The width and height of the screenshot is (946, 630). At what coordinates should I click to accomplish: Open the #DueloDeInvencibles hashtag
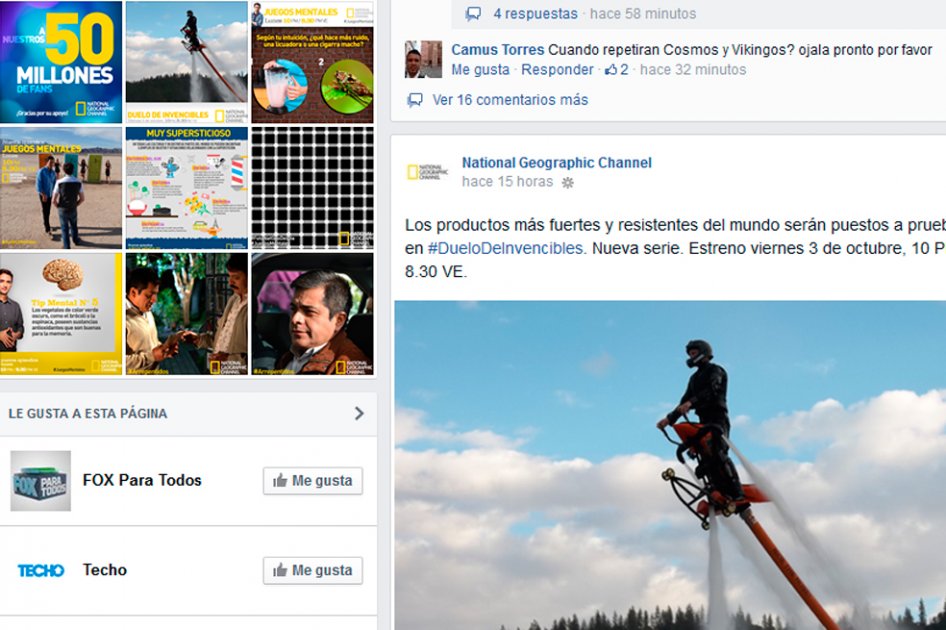[505, 248]
